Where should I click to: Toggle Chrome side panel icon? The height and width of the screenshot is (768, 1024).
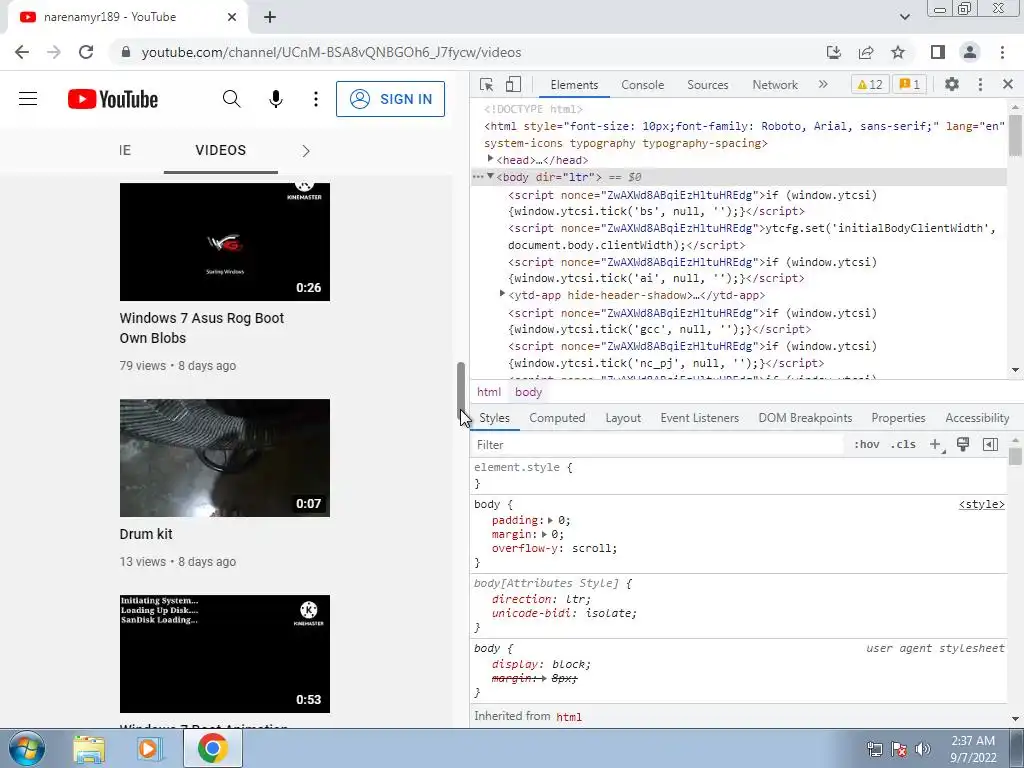coord(938,52)
